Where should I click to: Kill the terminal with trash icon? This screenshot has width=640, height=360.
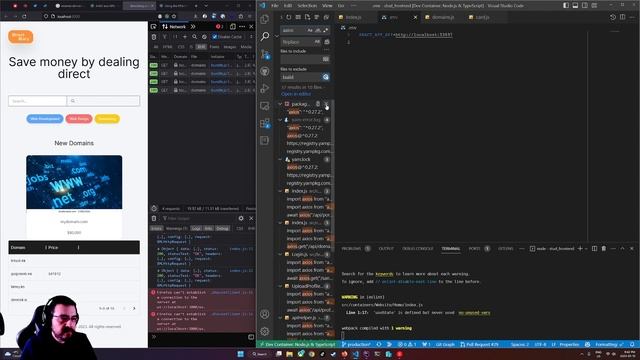pyautogui.click(x=604, y=248)
